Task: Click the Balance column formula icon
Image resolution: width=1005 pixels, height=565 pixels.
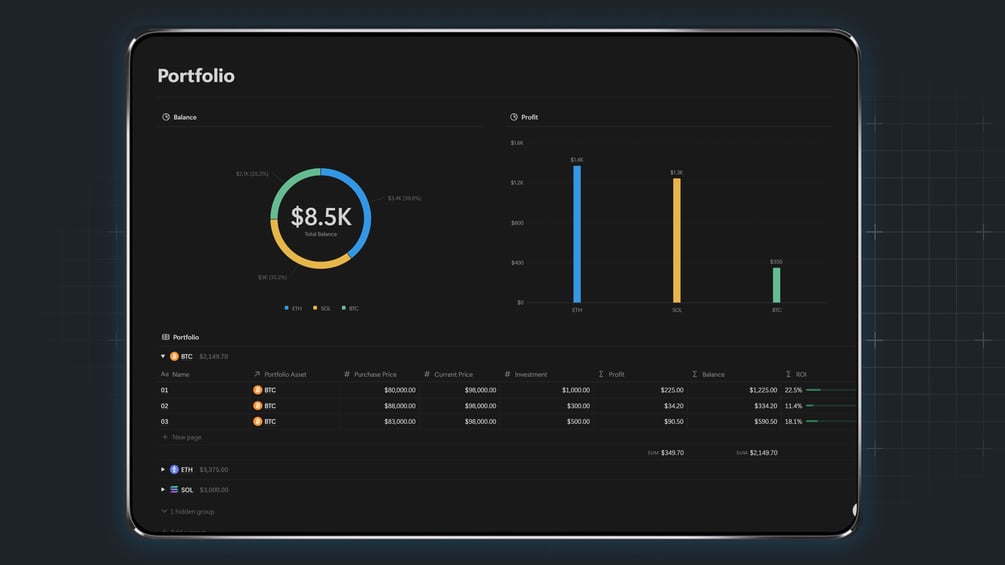Action: (695, 374)
